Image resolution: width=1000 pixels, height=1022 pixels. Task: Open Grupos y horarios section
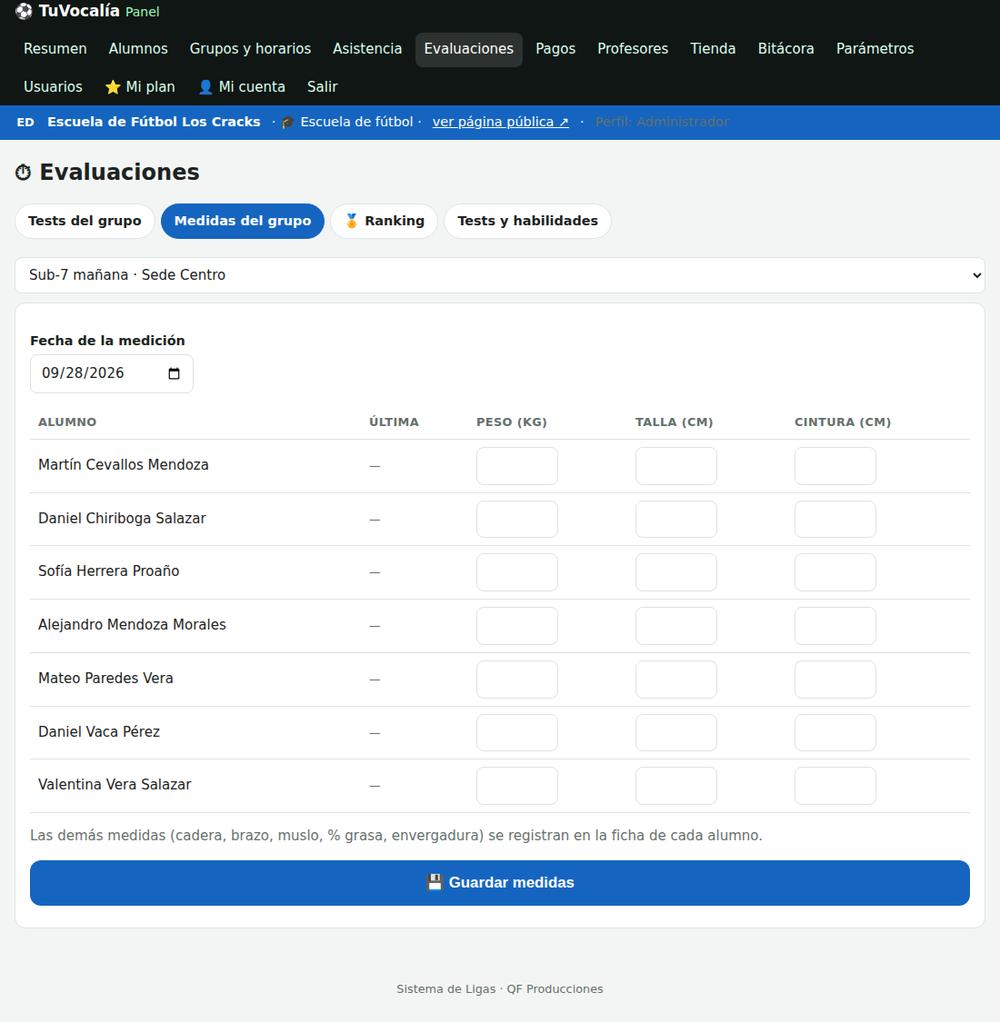[250, 49]
